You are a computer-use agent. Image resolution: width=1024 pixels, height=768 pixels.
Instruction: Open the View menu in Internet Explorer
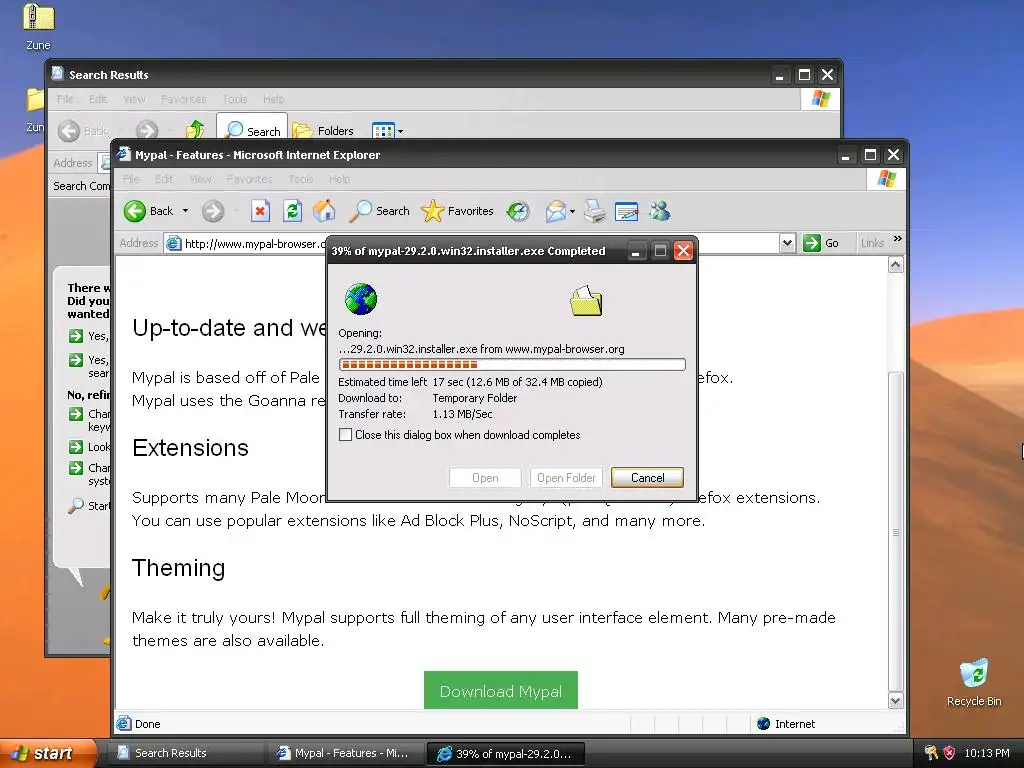200,179
